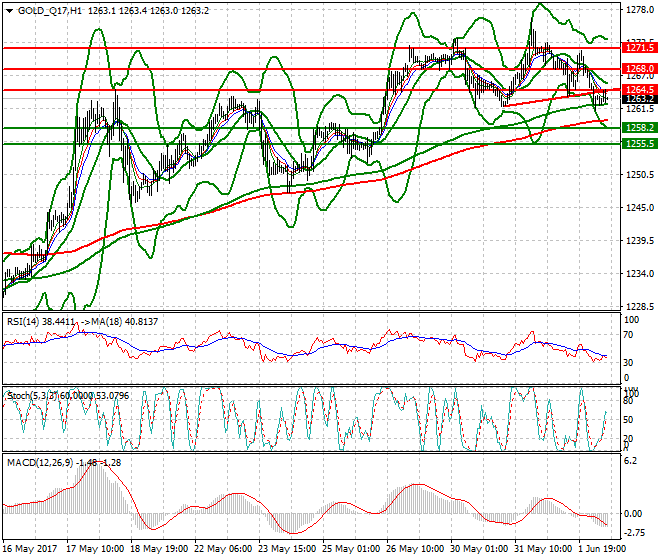Click the 17 May 10:00 time label

click(x=95, y=549)
